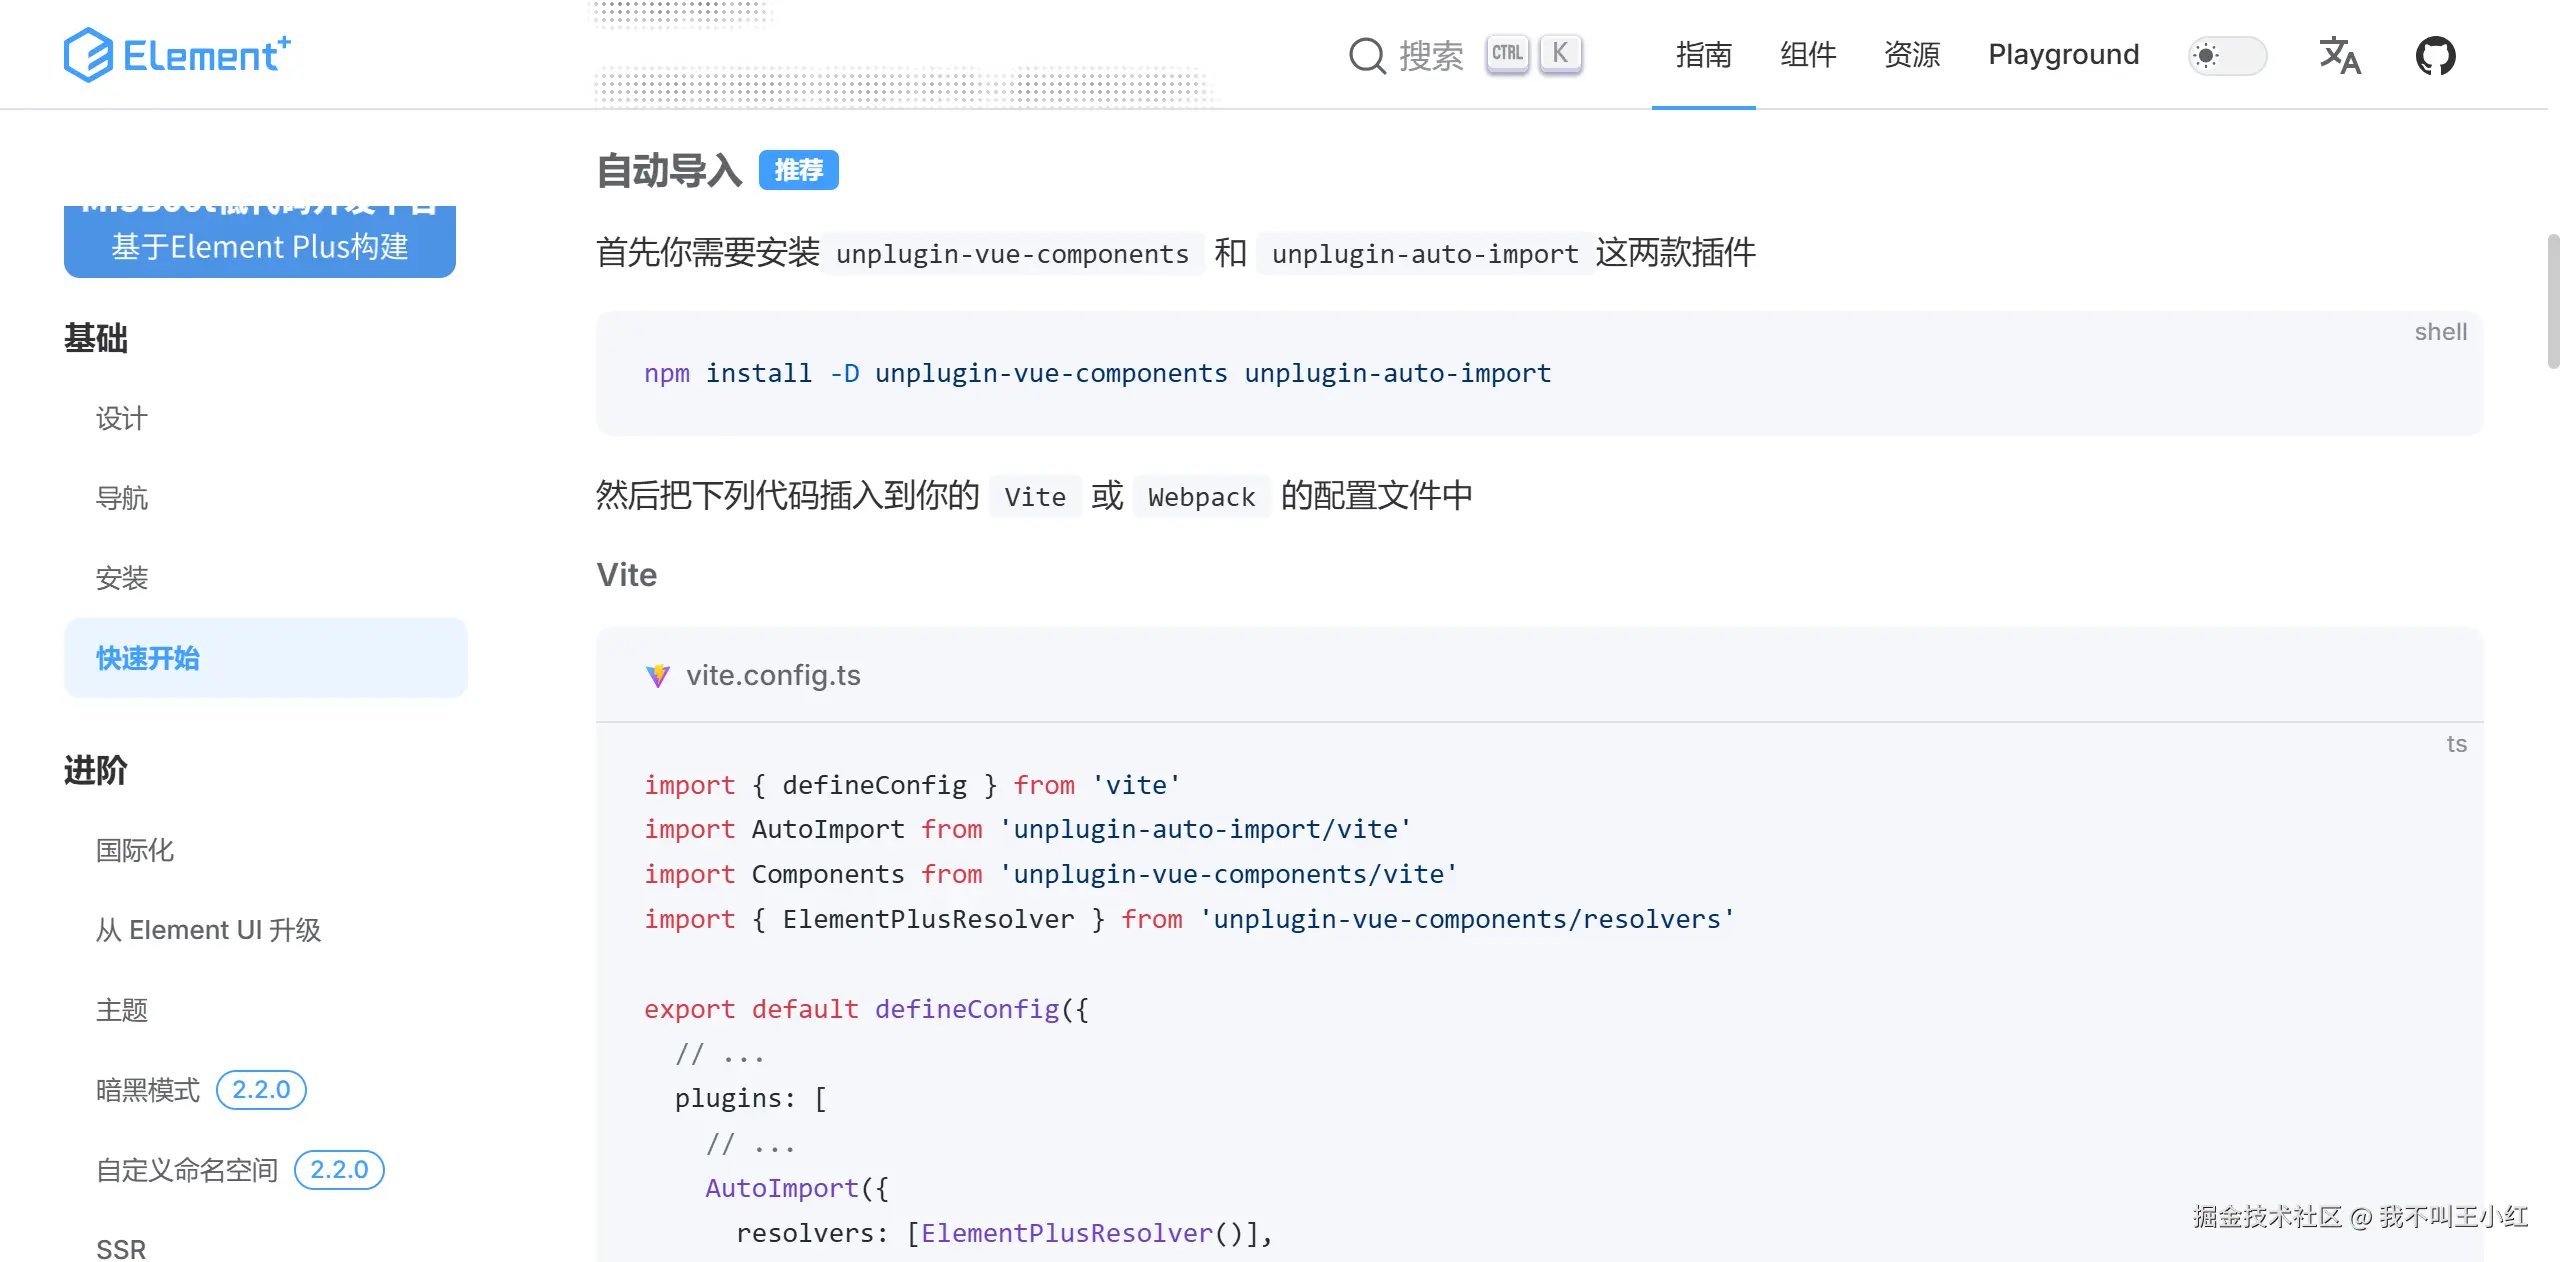Viewport: 2560px width, 1262px height.
Task: Open the 指南 navigation tab
Action: (1703, 55)
